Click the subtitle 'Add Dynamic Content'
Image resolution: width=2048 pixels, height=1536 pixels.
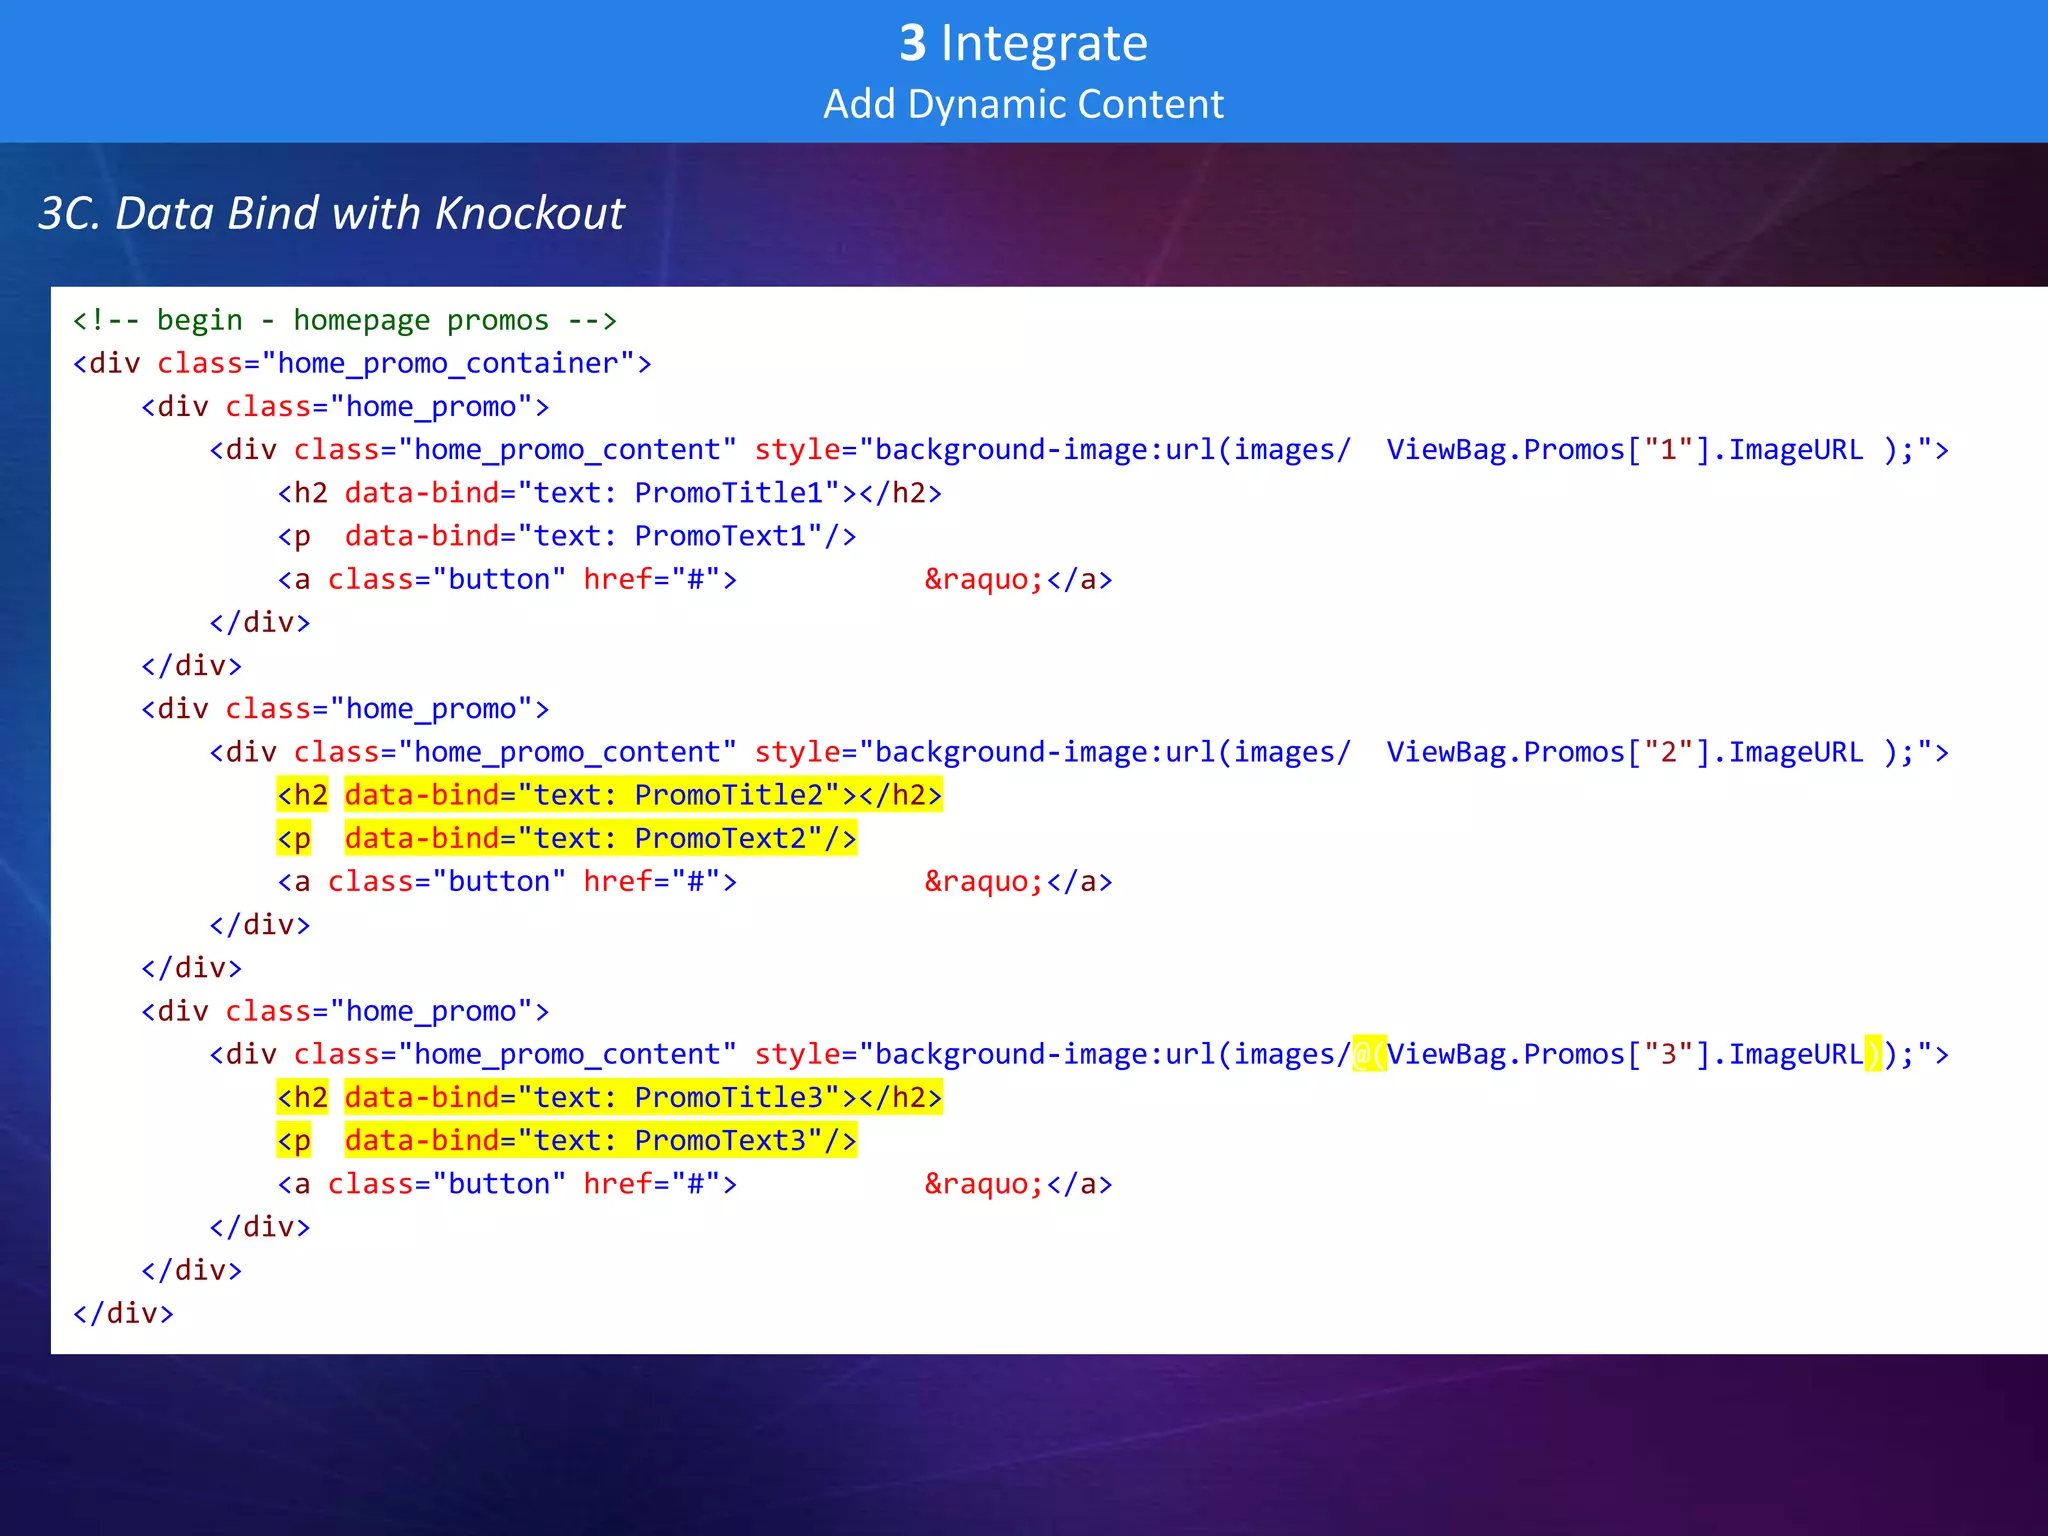(x=1023, y=104)
